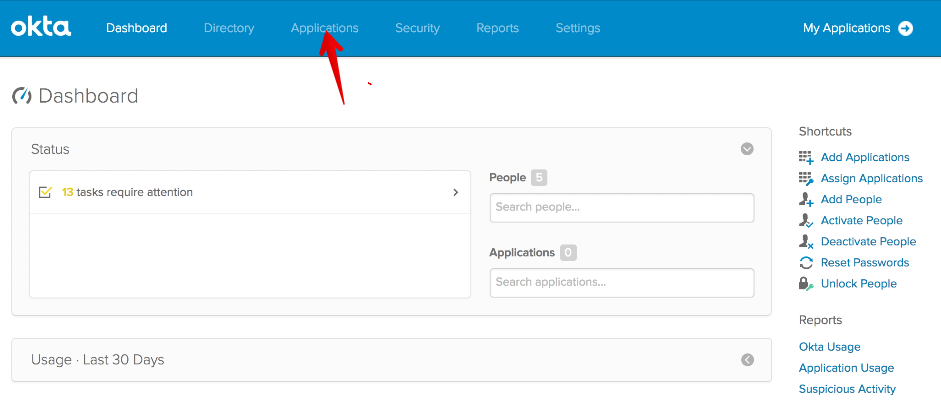Expand the Usage Last 30 Days panel
Screen dimensions: 941x403
pos(747,360)
